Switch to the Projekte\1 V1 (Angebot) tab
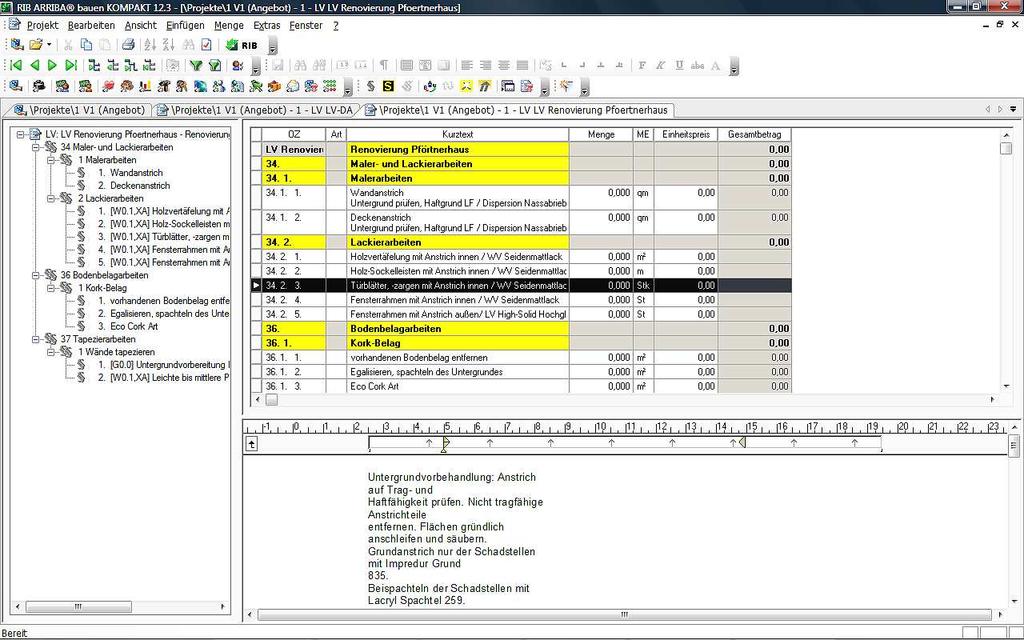The height and width of the screenshot is (640, 1024). pyautogui.click(x=80, y=110)
